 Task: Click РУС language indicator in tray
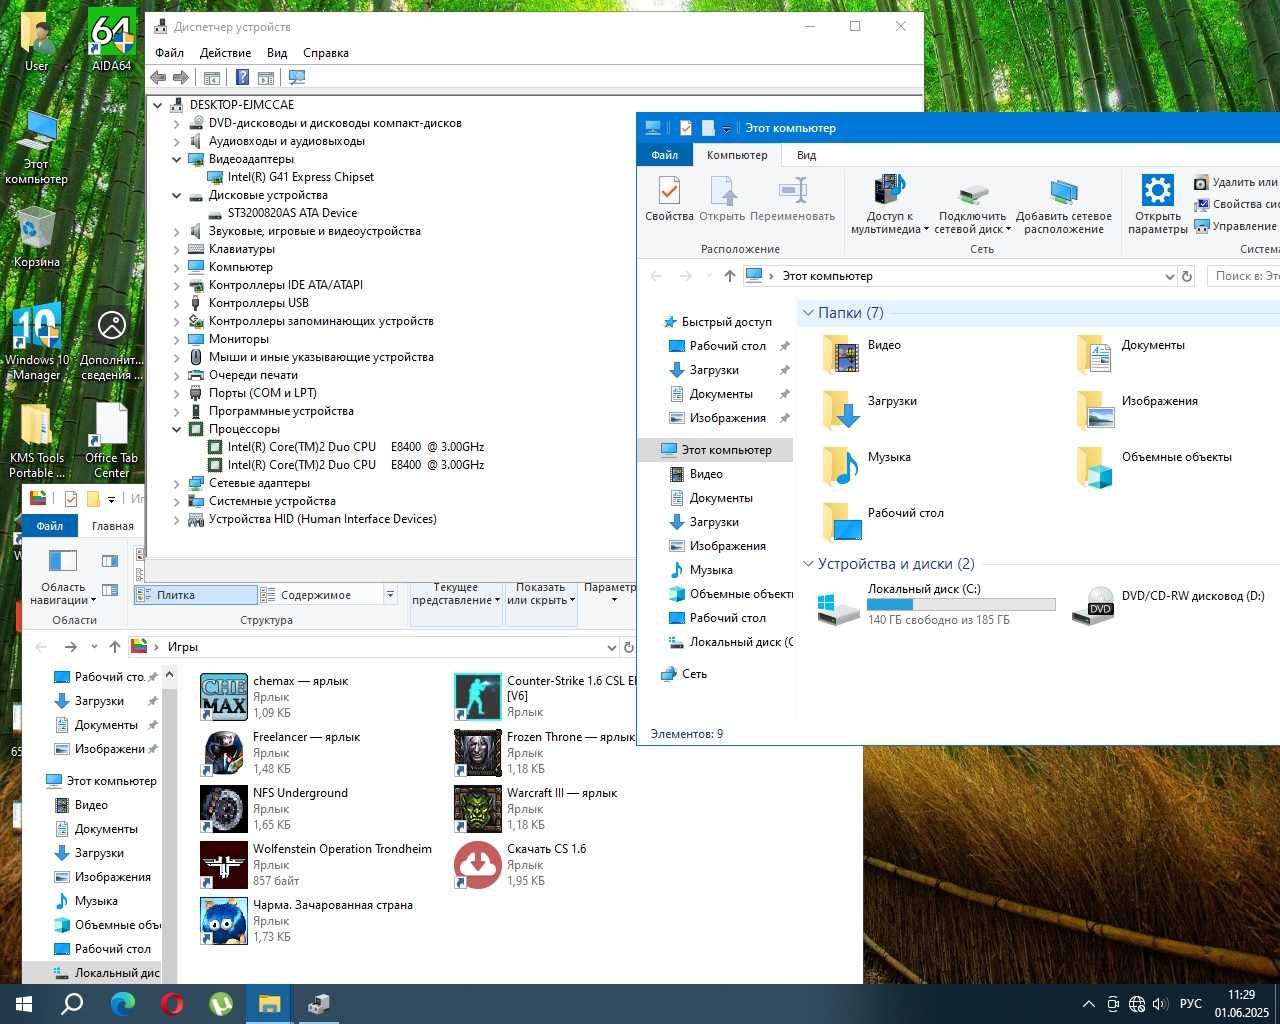click(x=1191, y=1004)
